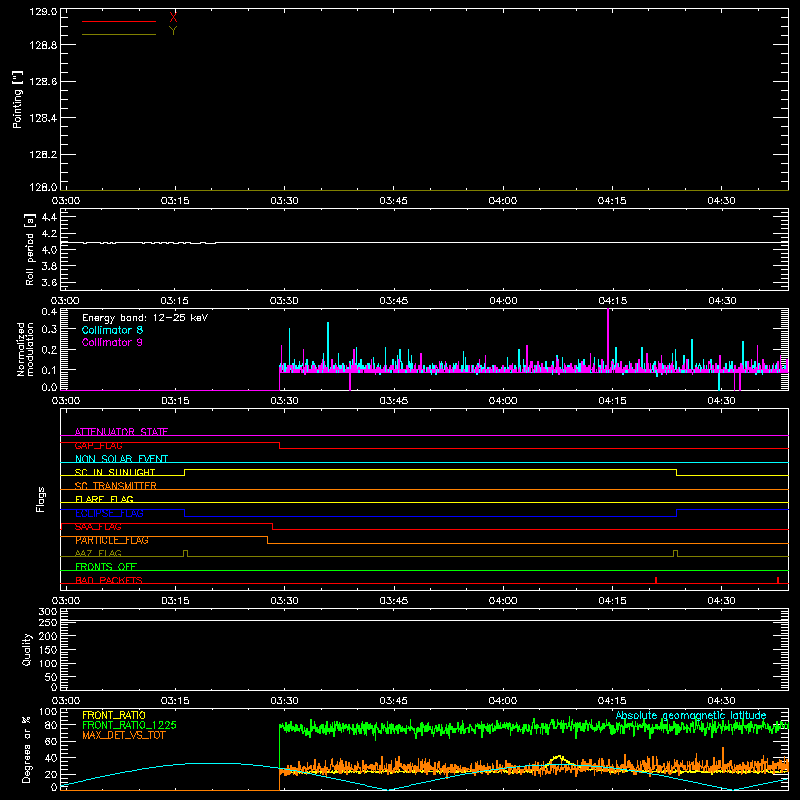Click the SC_IN_SUNLIGHT flag label
800x800 pixels.
coord(115,472)
